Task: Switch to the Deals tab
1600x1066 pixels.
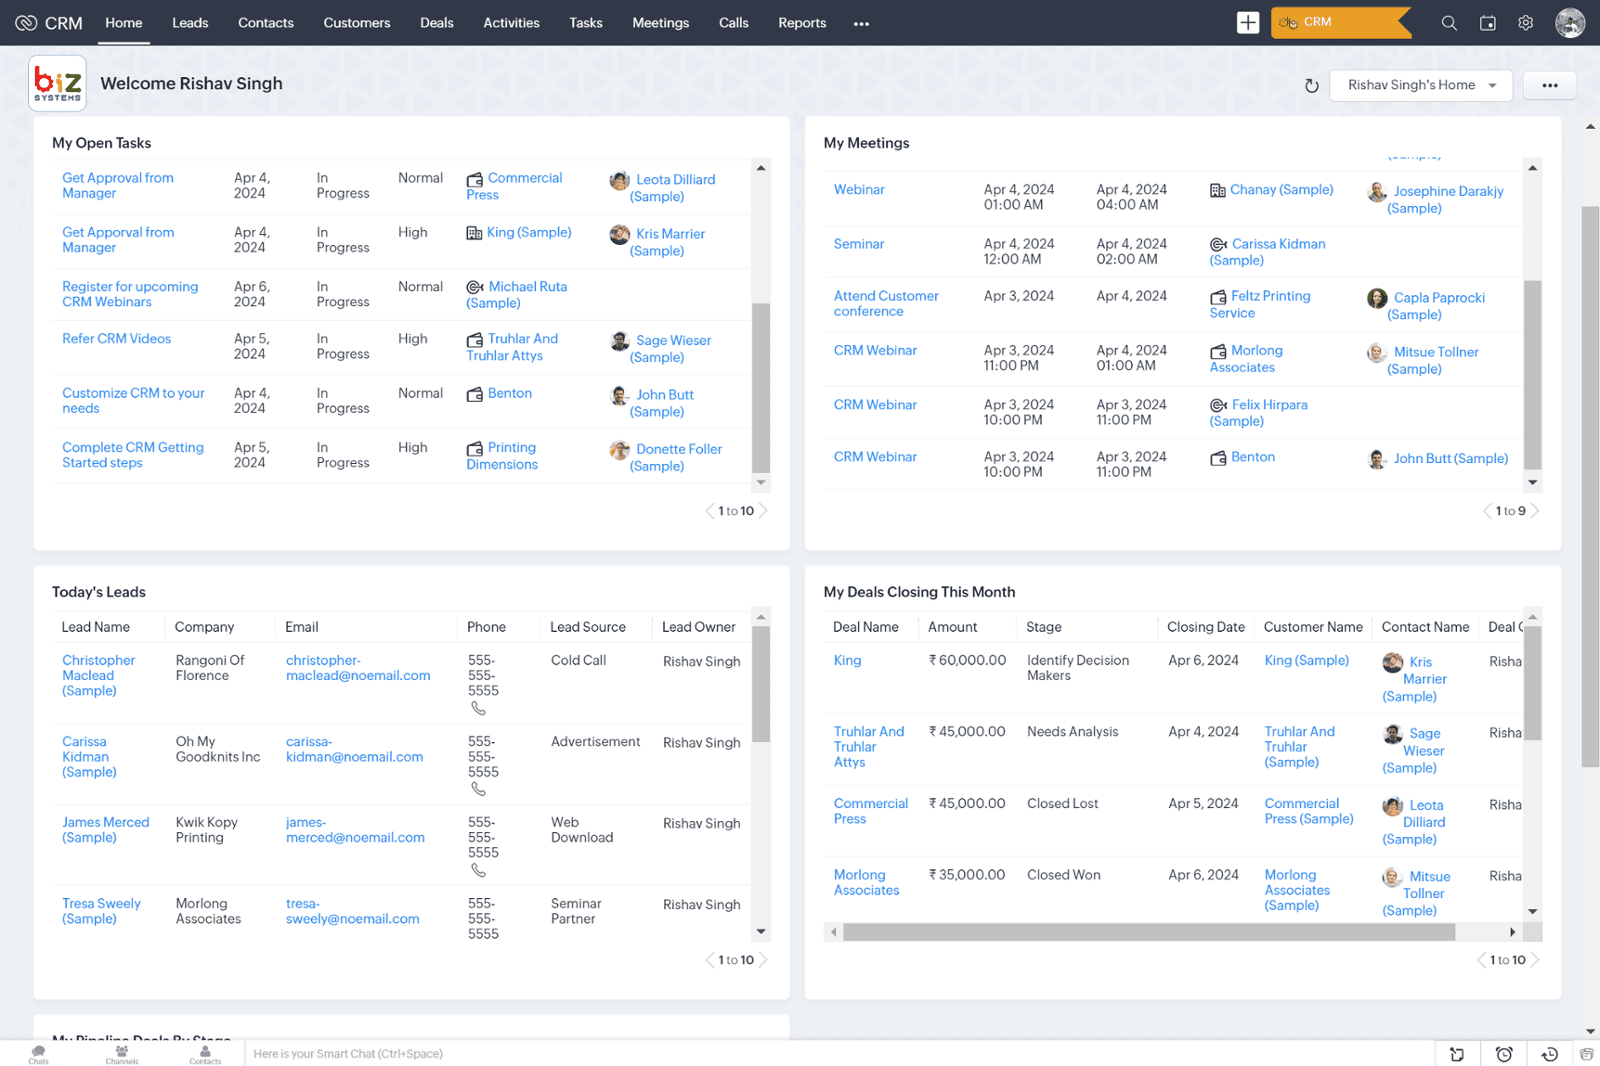Action: (x=436, y=23)
